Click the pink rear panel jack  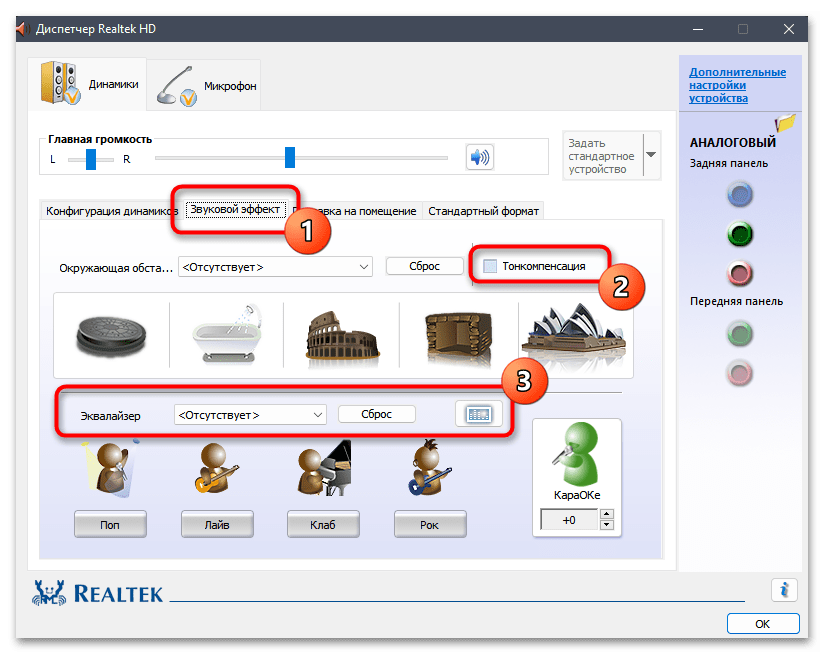(x=740, y=273)
